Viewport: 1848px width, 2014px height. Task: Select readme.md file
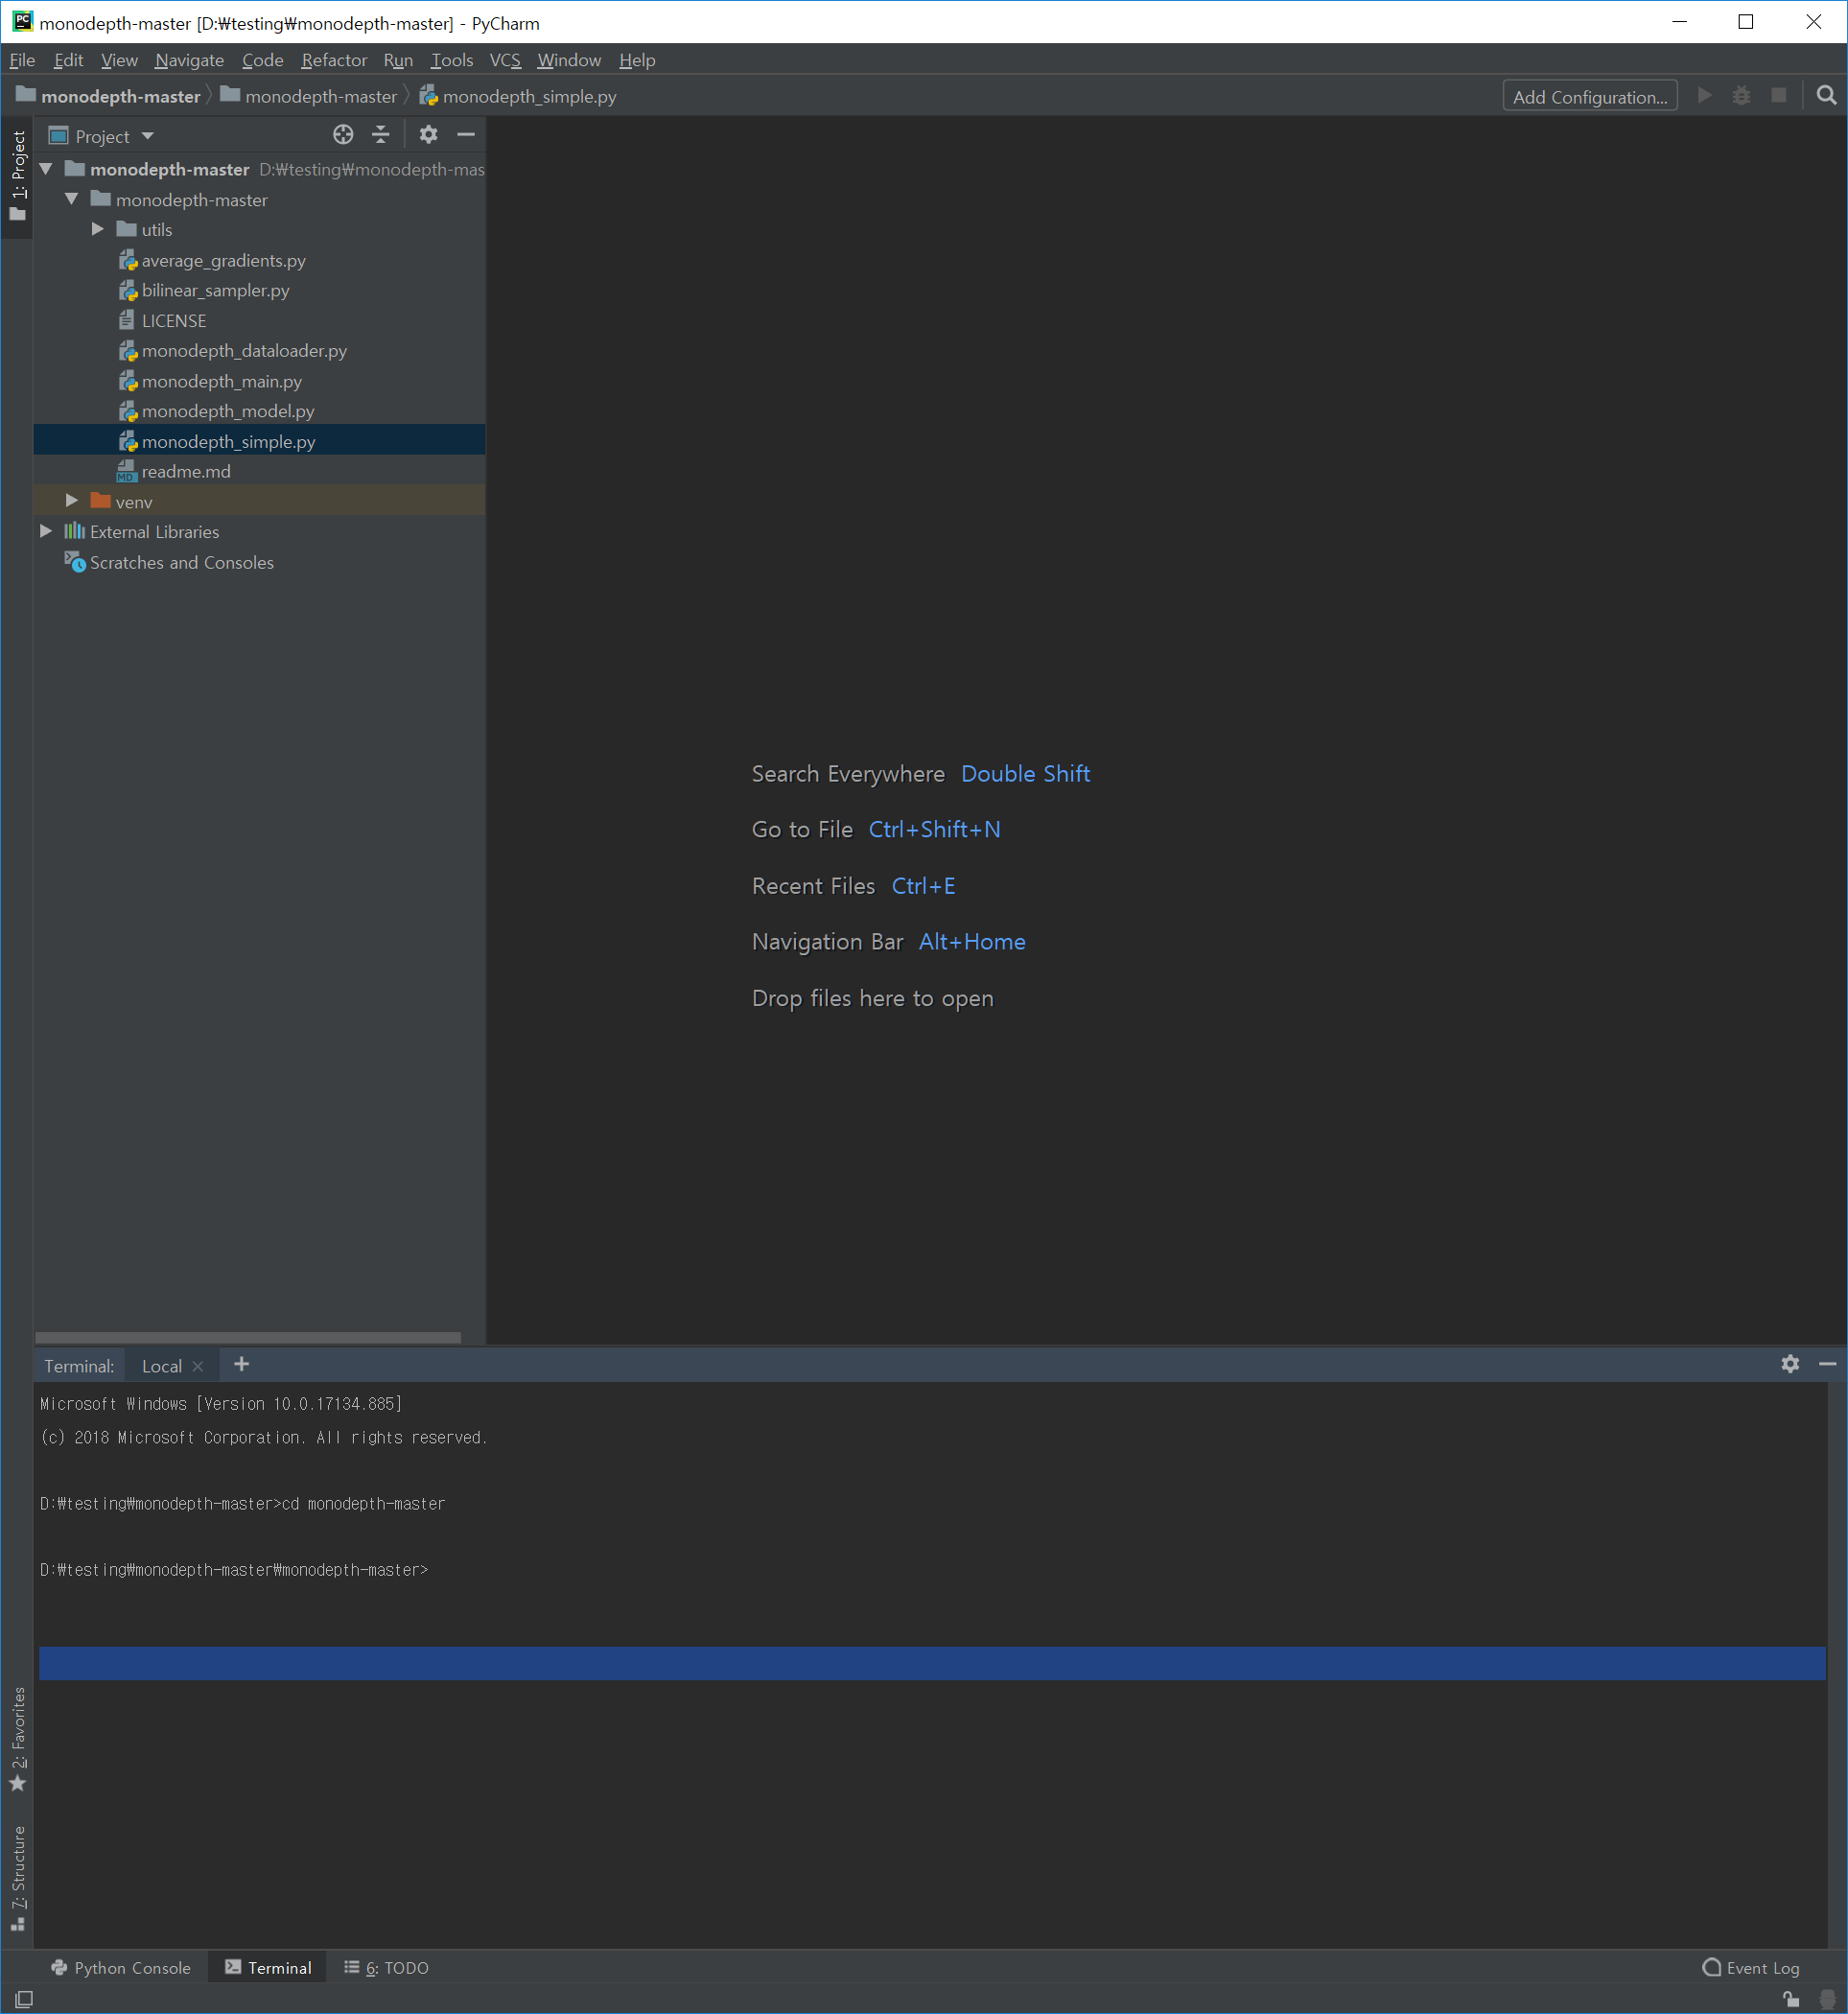tap(185, 471)
